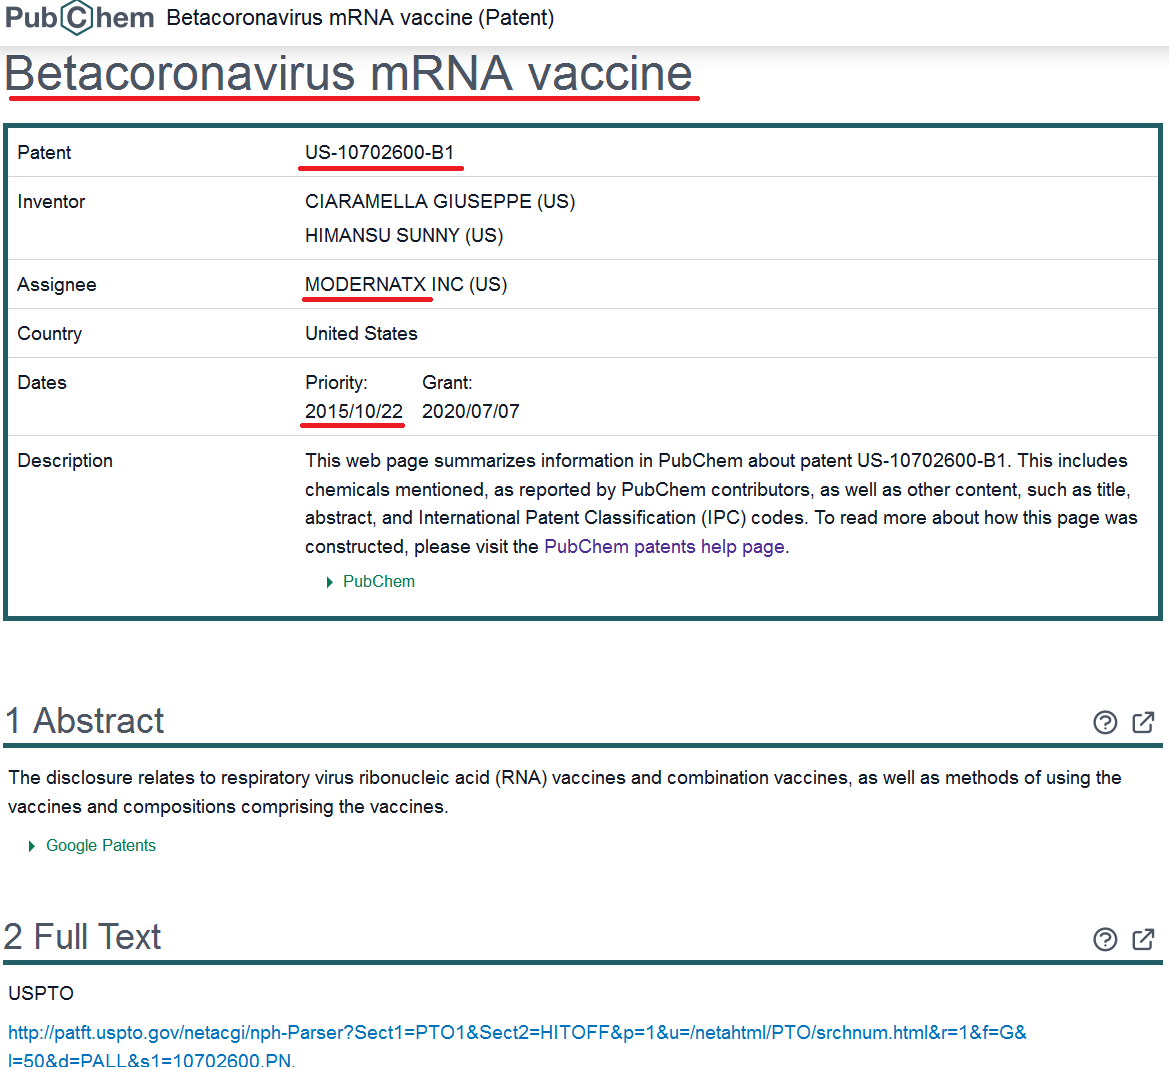Click inventor CIARAMELLA GIUSEPPE (US)

pos(440,202)
